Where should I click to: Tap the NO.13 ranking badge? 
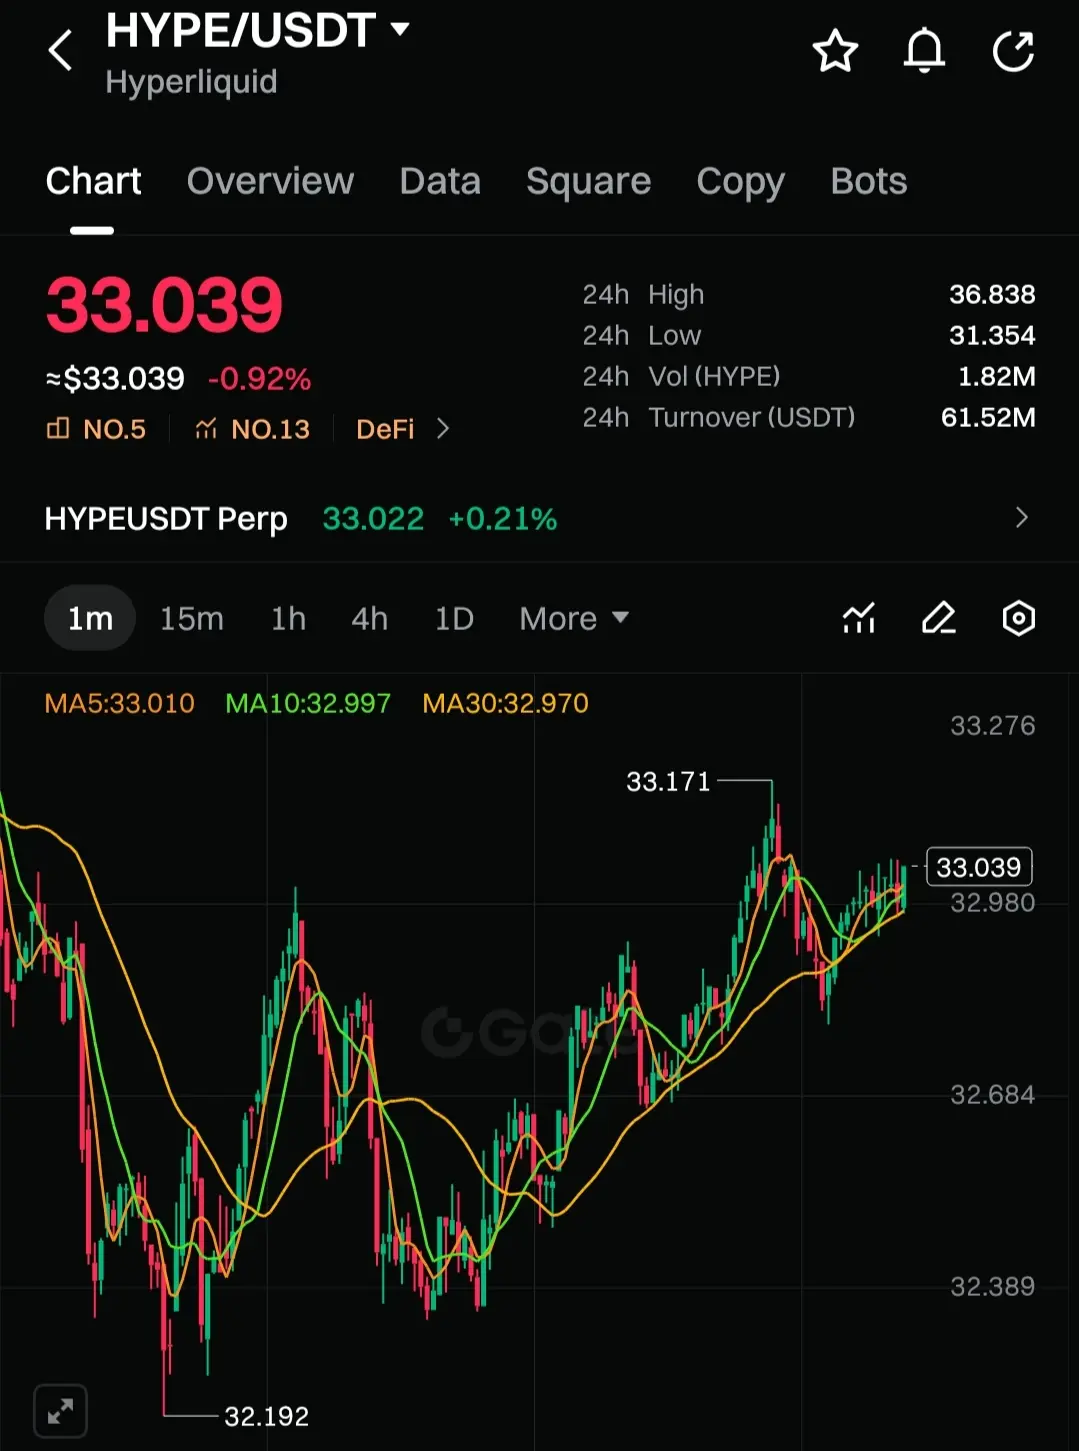(x=252, y=429)
